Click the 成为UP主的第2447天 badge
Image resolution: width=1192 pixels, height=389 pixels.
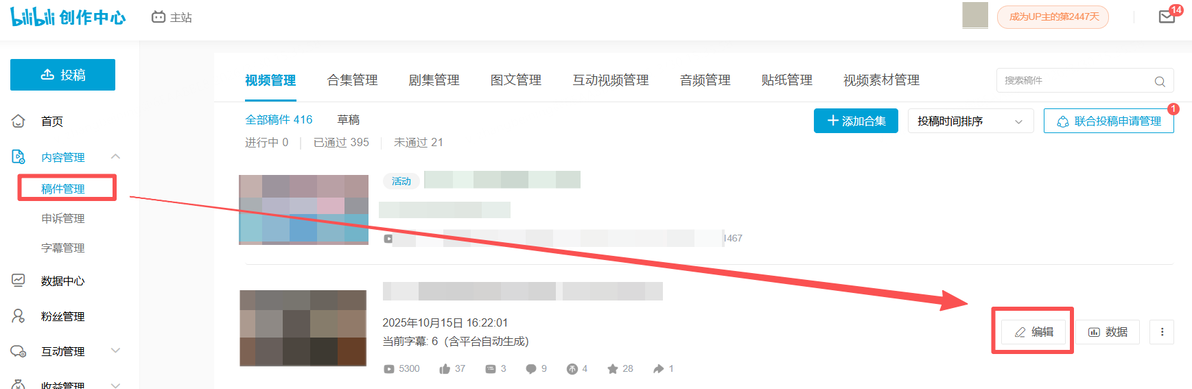coord(1053,17)
